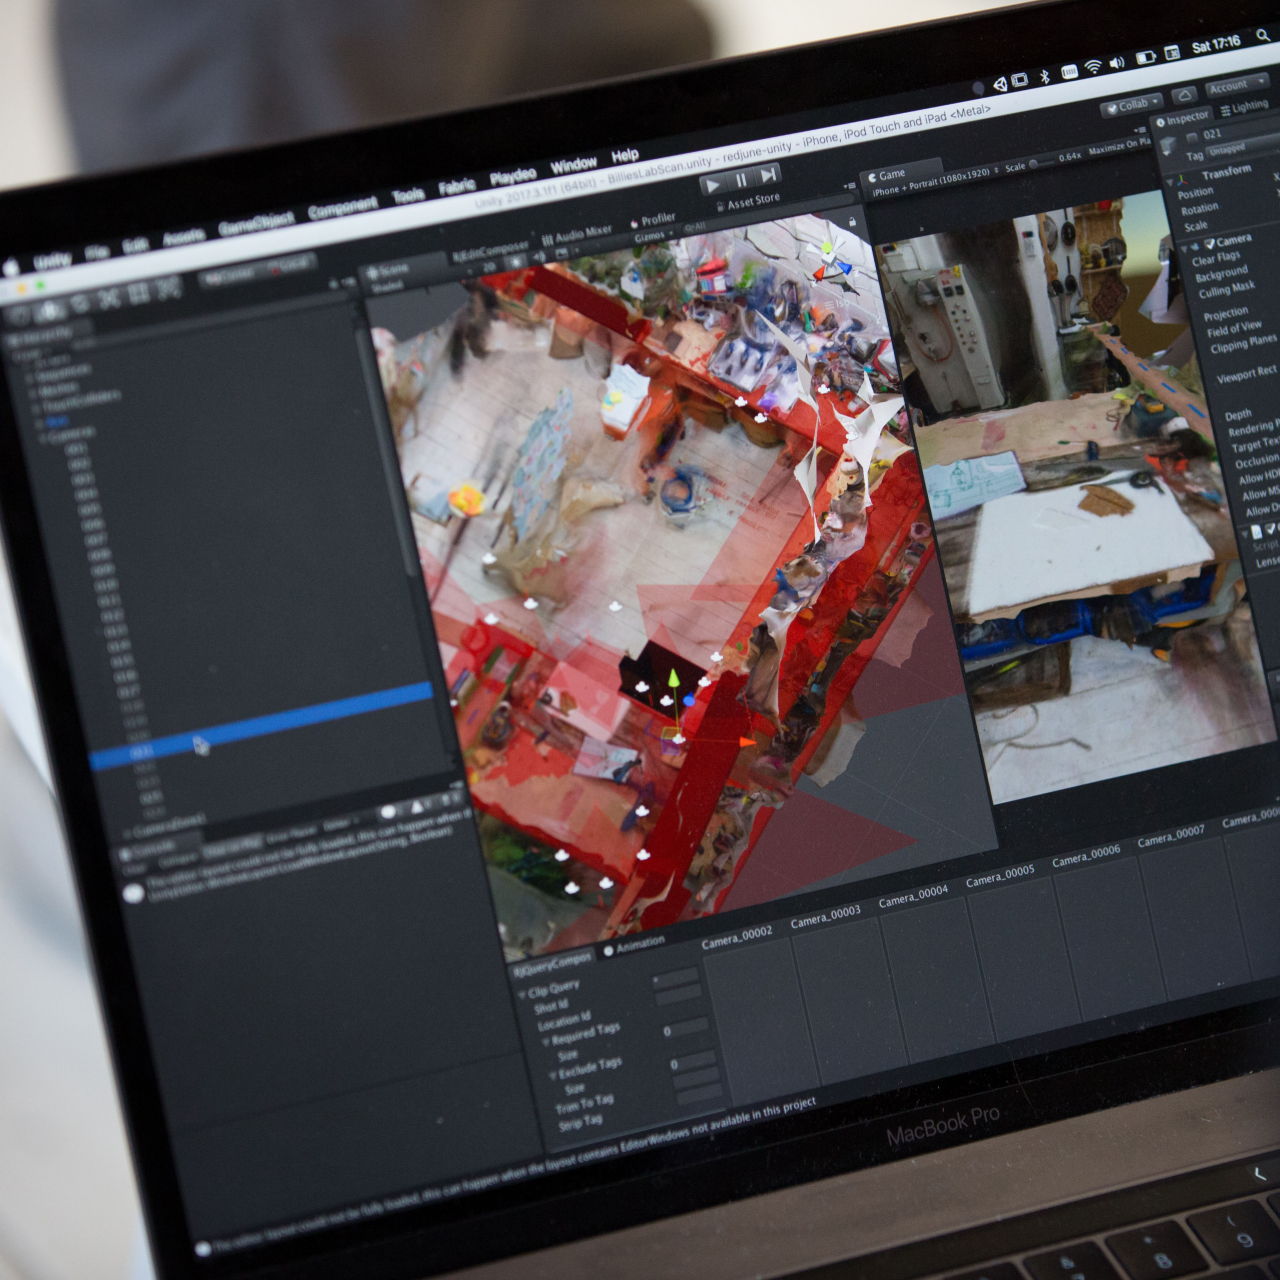The width and height of the screenshot is (1280, 1280).
Task: Select the highlighted camera row in Hierarchy
Action: (262, 724)
